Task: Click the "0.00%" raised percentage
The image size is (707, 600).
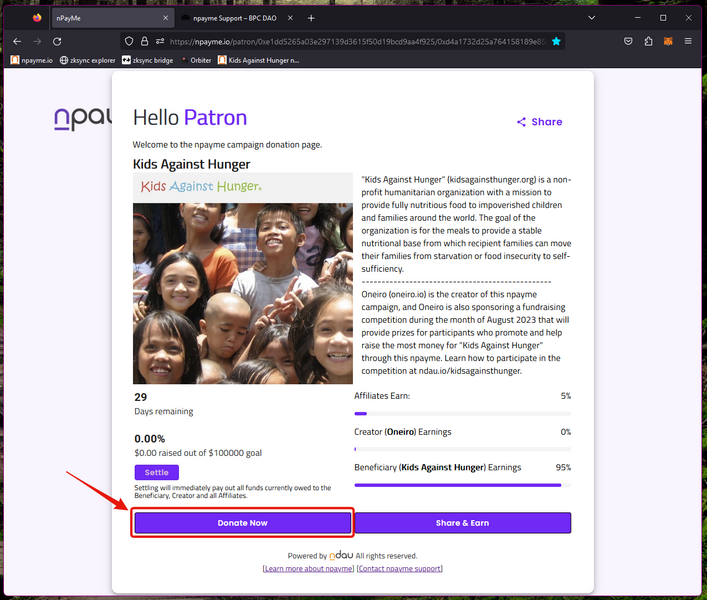Action: tap(150, 439)
